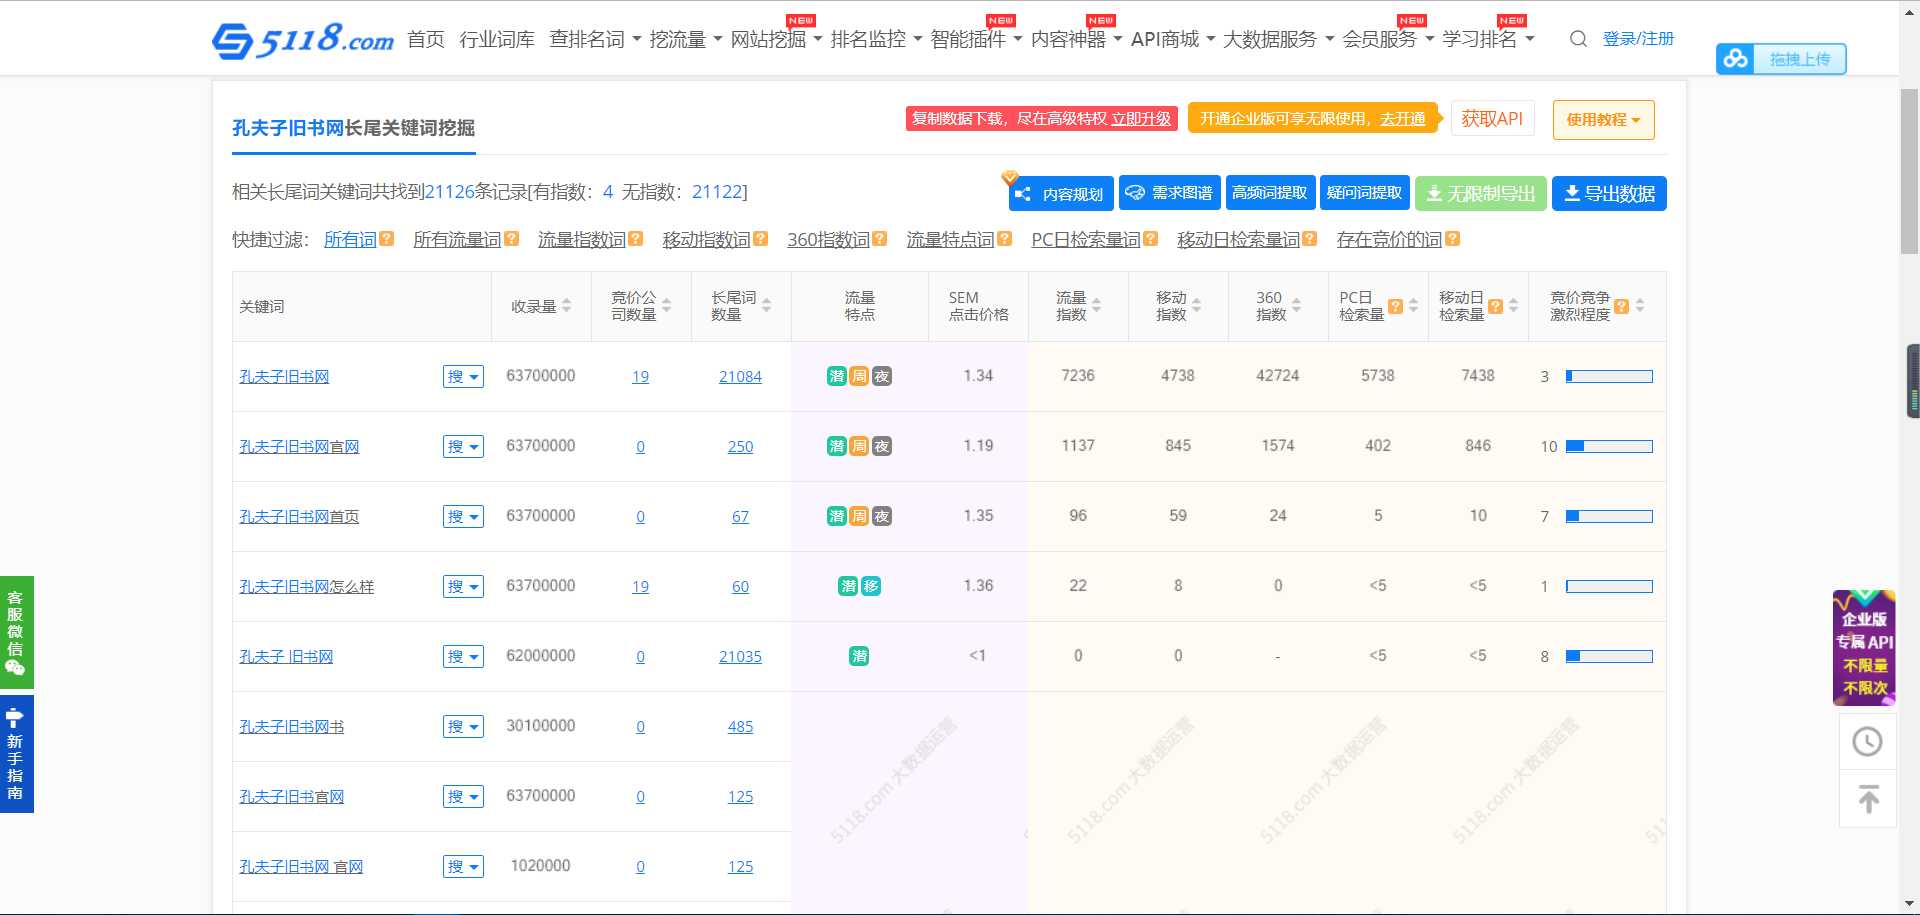Click the 周 tag in 孔夫子旧书网官网 row
The width and height of the screenshot is (1920, 915).
(859, 446)
